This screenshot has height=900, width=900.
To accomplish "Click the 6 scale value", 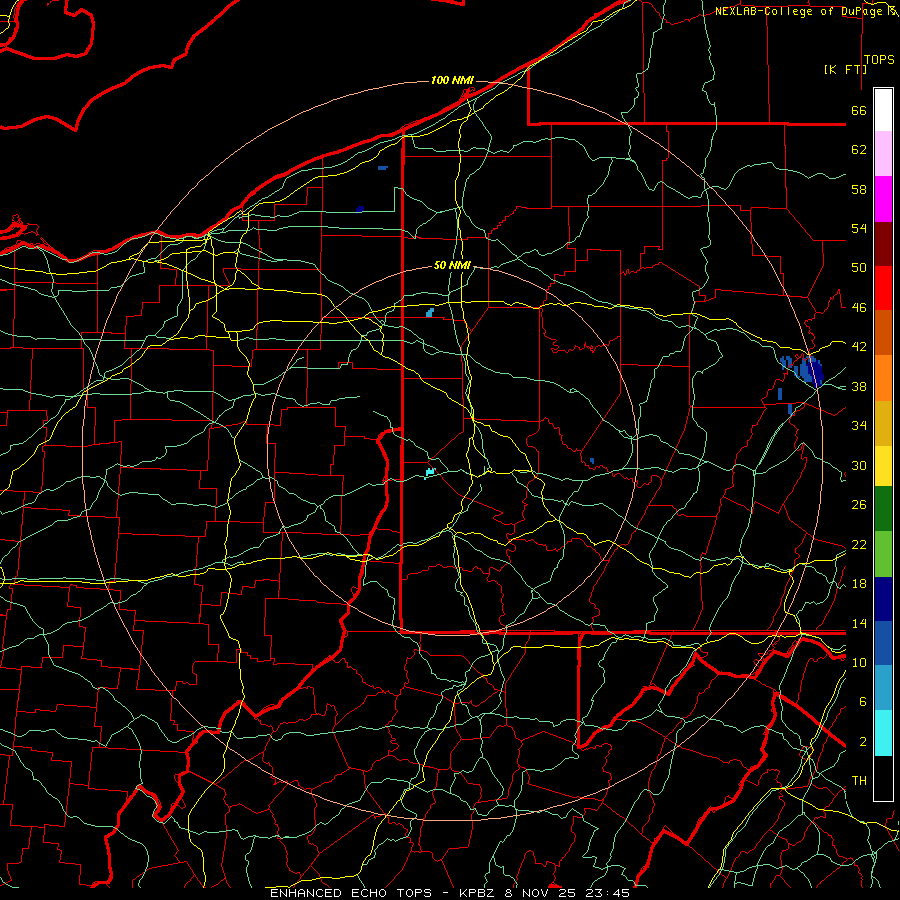I will tap(863, 702).
